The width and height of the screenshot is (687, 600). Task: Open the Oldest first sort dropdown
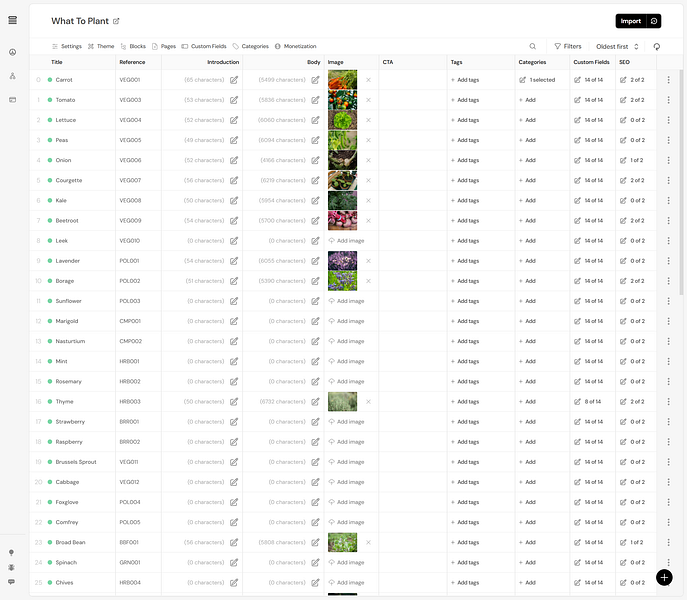[617, 46]
